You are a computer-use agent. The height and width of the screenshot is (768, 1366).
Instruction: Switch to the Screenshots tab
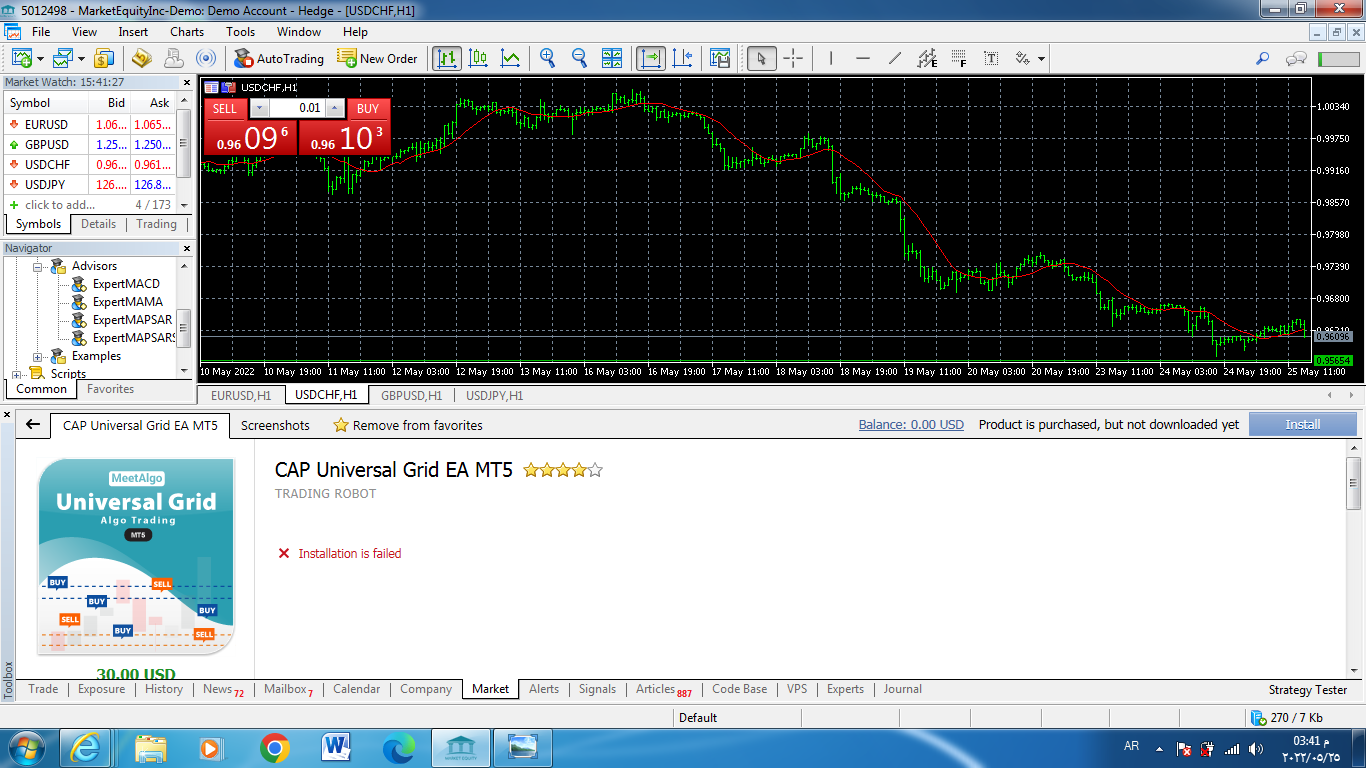pyautogui.click(x=275, y=425)
